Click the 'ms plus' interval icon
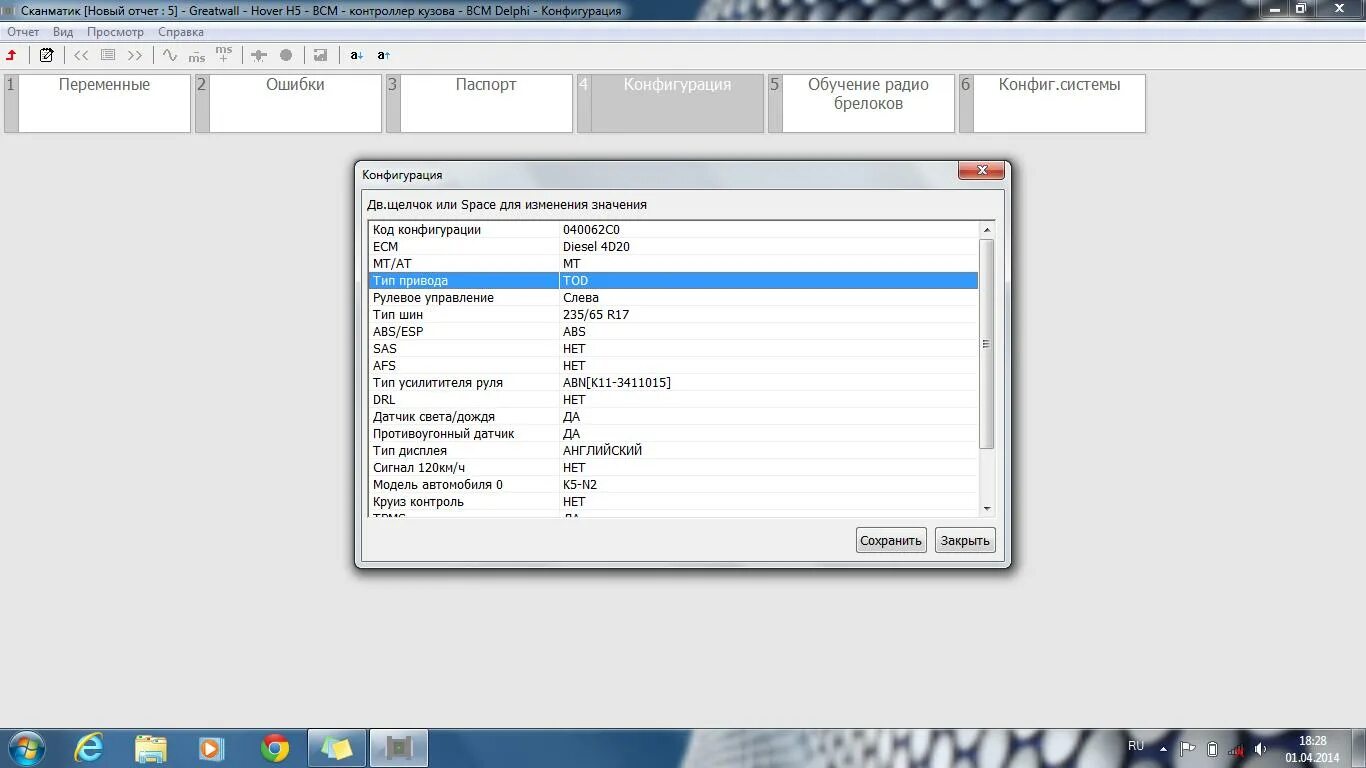This screenshot has width=1366, height=768. (224, 55)
